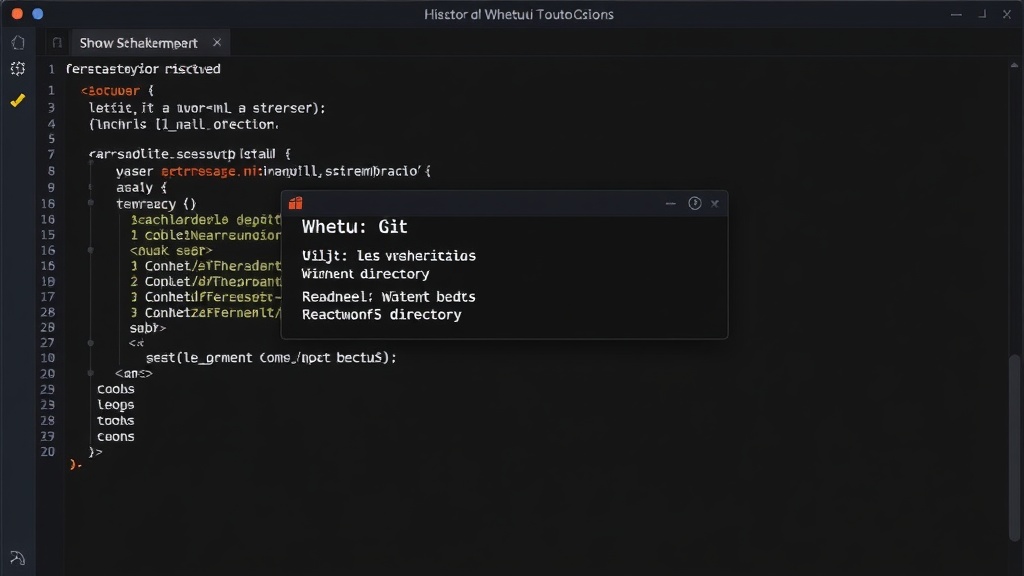Click the red macOS close dot
The width and height of the screenshot is (1024, 576).
click(17, 14)
